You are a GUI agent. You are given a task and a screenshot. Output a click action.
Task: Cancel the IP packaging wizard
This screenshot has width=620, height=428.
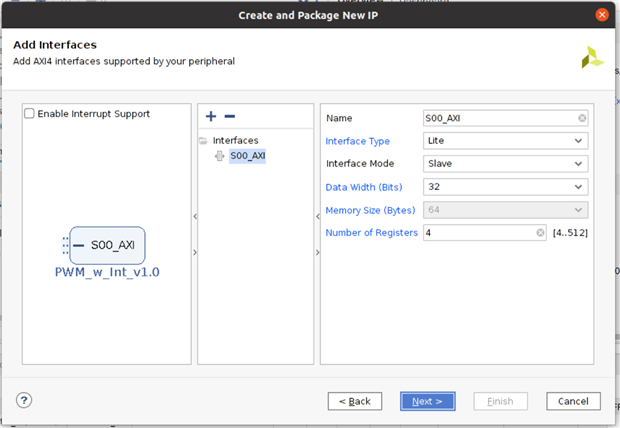[x=573, y=401]
